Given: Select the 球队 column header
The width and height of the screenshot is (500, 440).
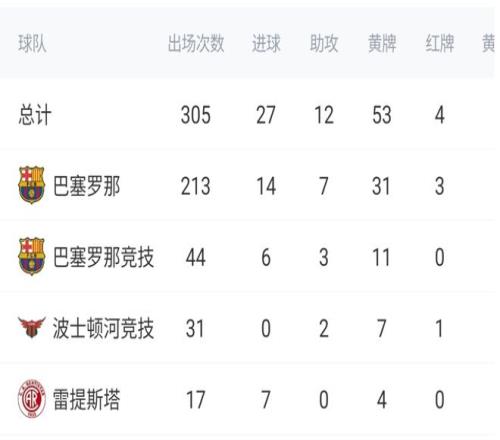Looking at the screenshot, I should coord(32,43).
